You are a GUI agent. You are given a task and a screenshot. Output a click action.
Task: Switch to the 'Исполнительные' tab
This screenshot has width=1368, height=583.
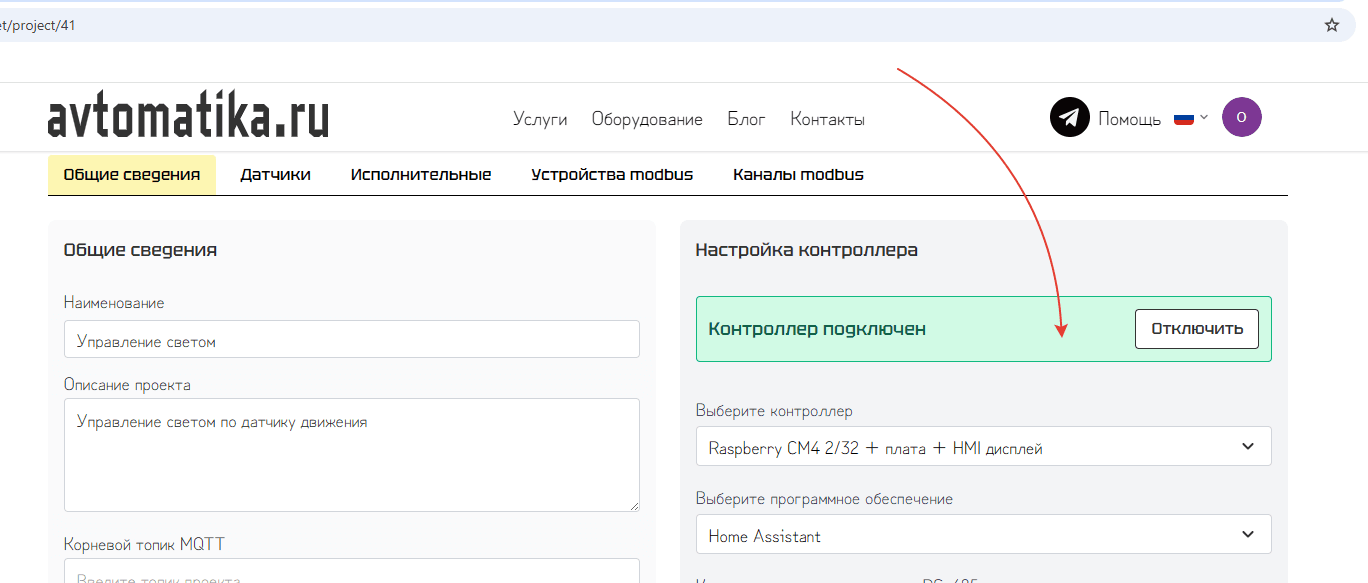tap(421, 175)
